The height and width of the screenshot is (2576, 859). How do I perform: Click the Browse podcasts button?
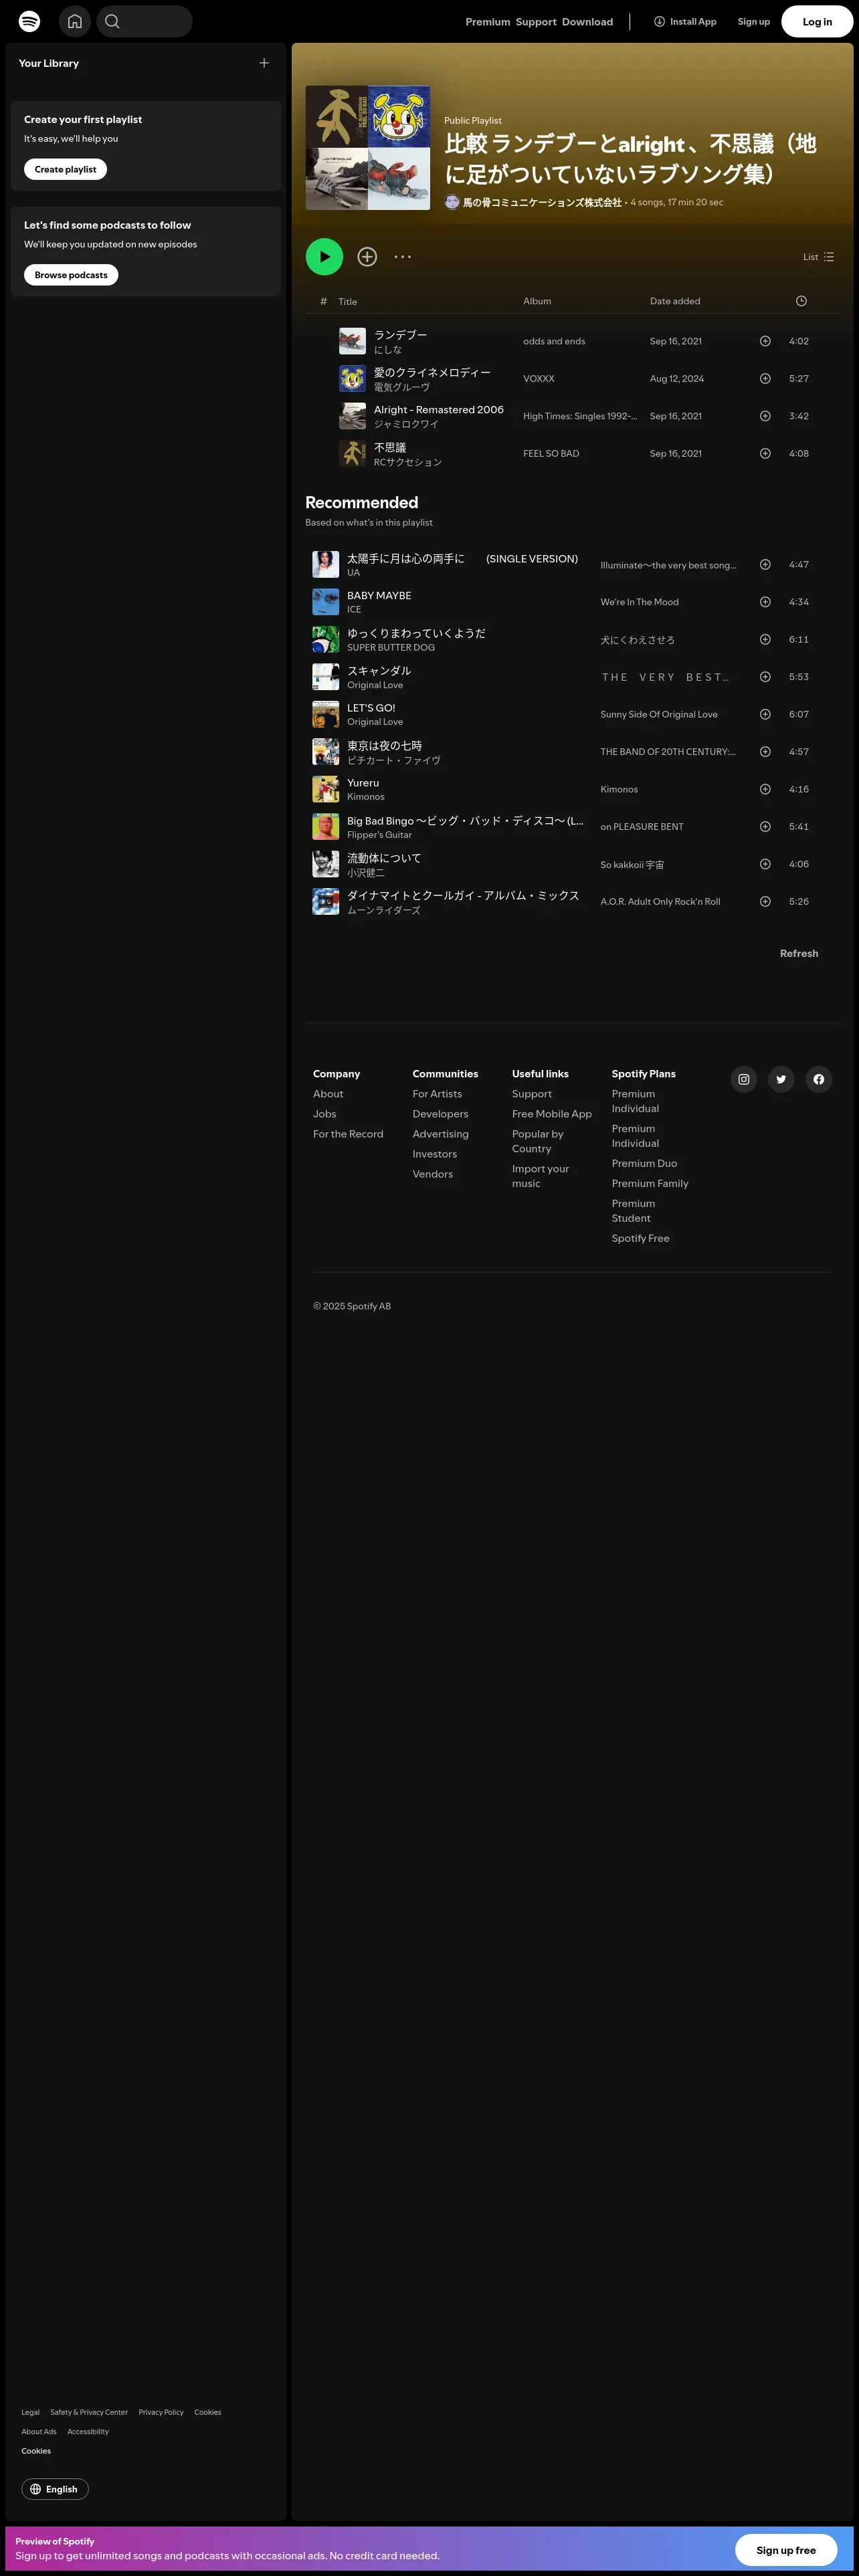71,275
